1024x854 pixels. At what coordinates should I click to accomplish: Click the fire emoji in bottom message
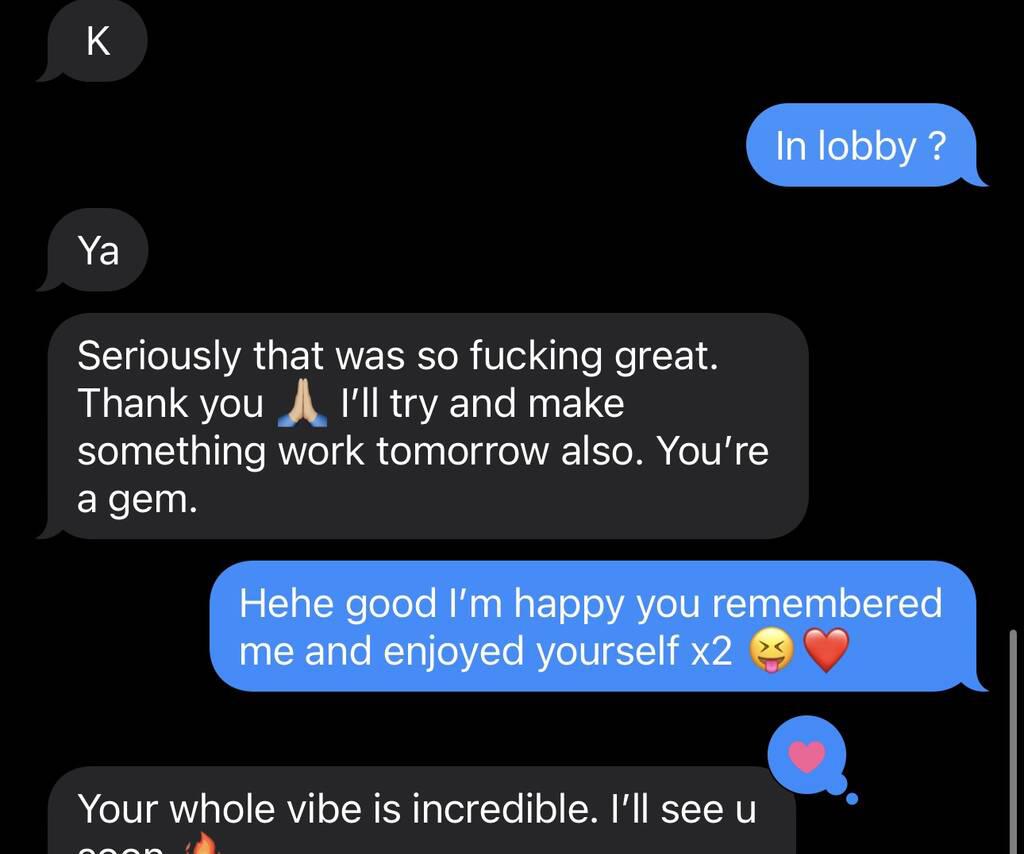point(202,844)
